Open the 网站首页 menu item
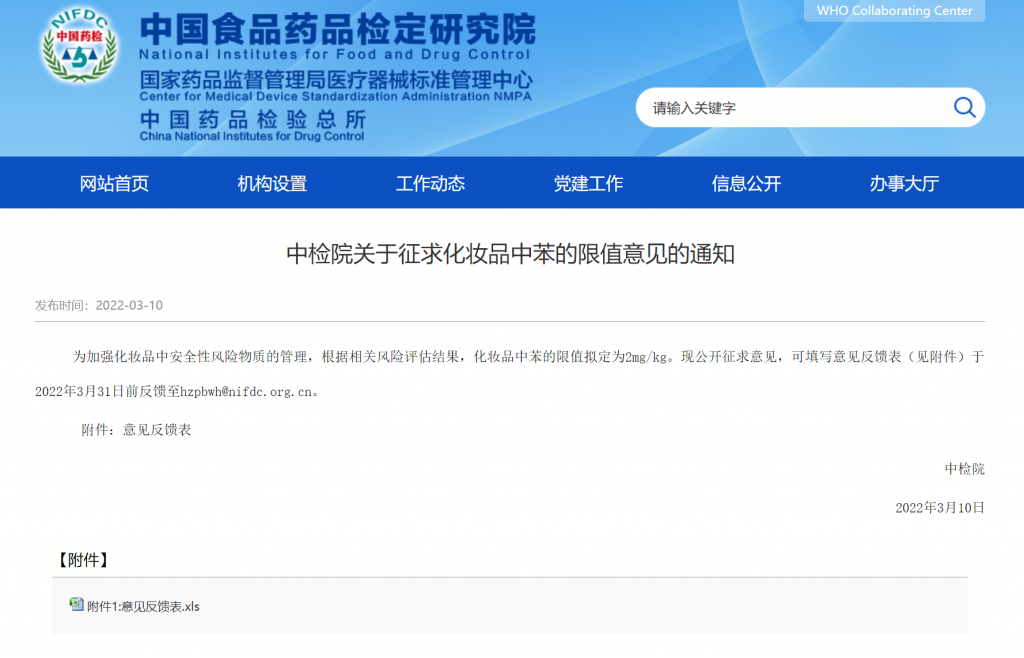 pyautogui.click(x=114, y=183)
